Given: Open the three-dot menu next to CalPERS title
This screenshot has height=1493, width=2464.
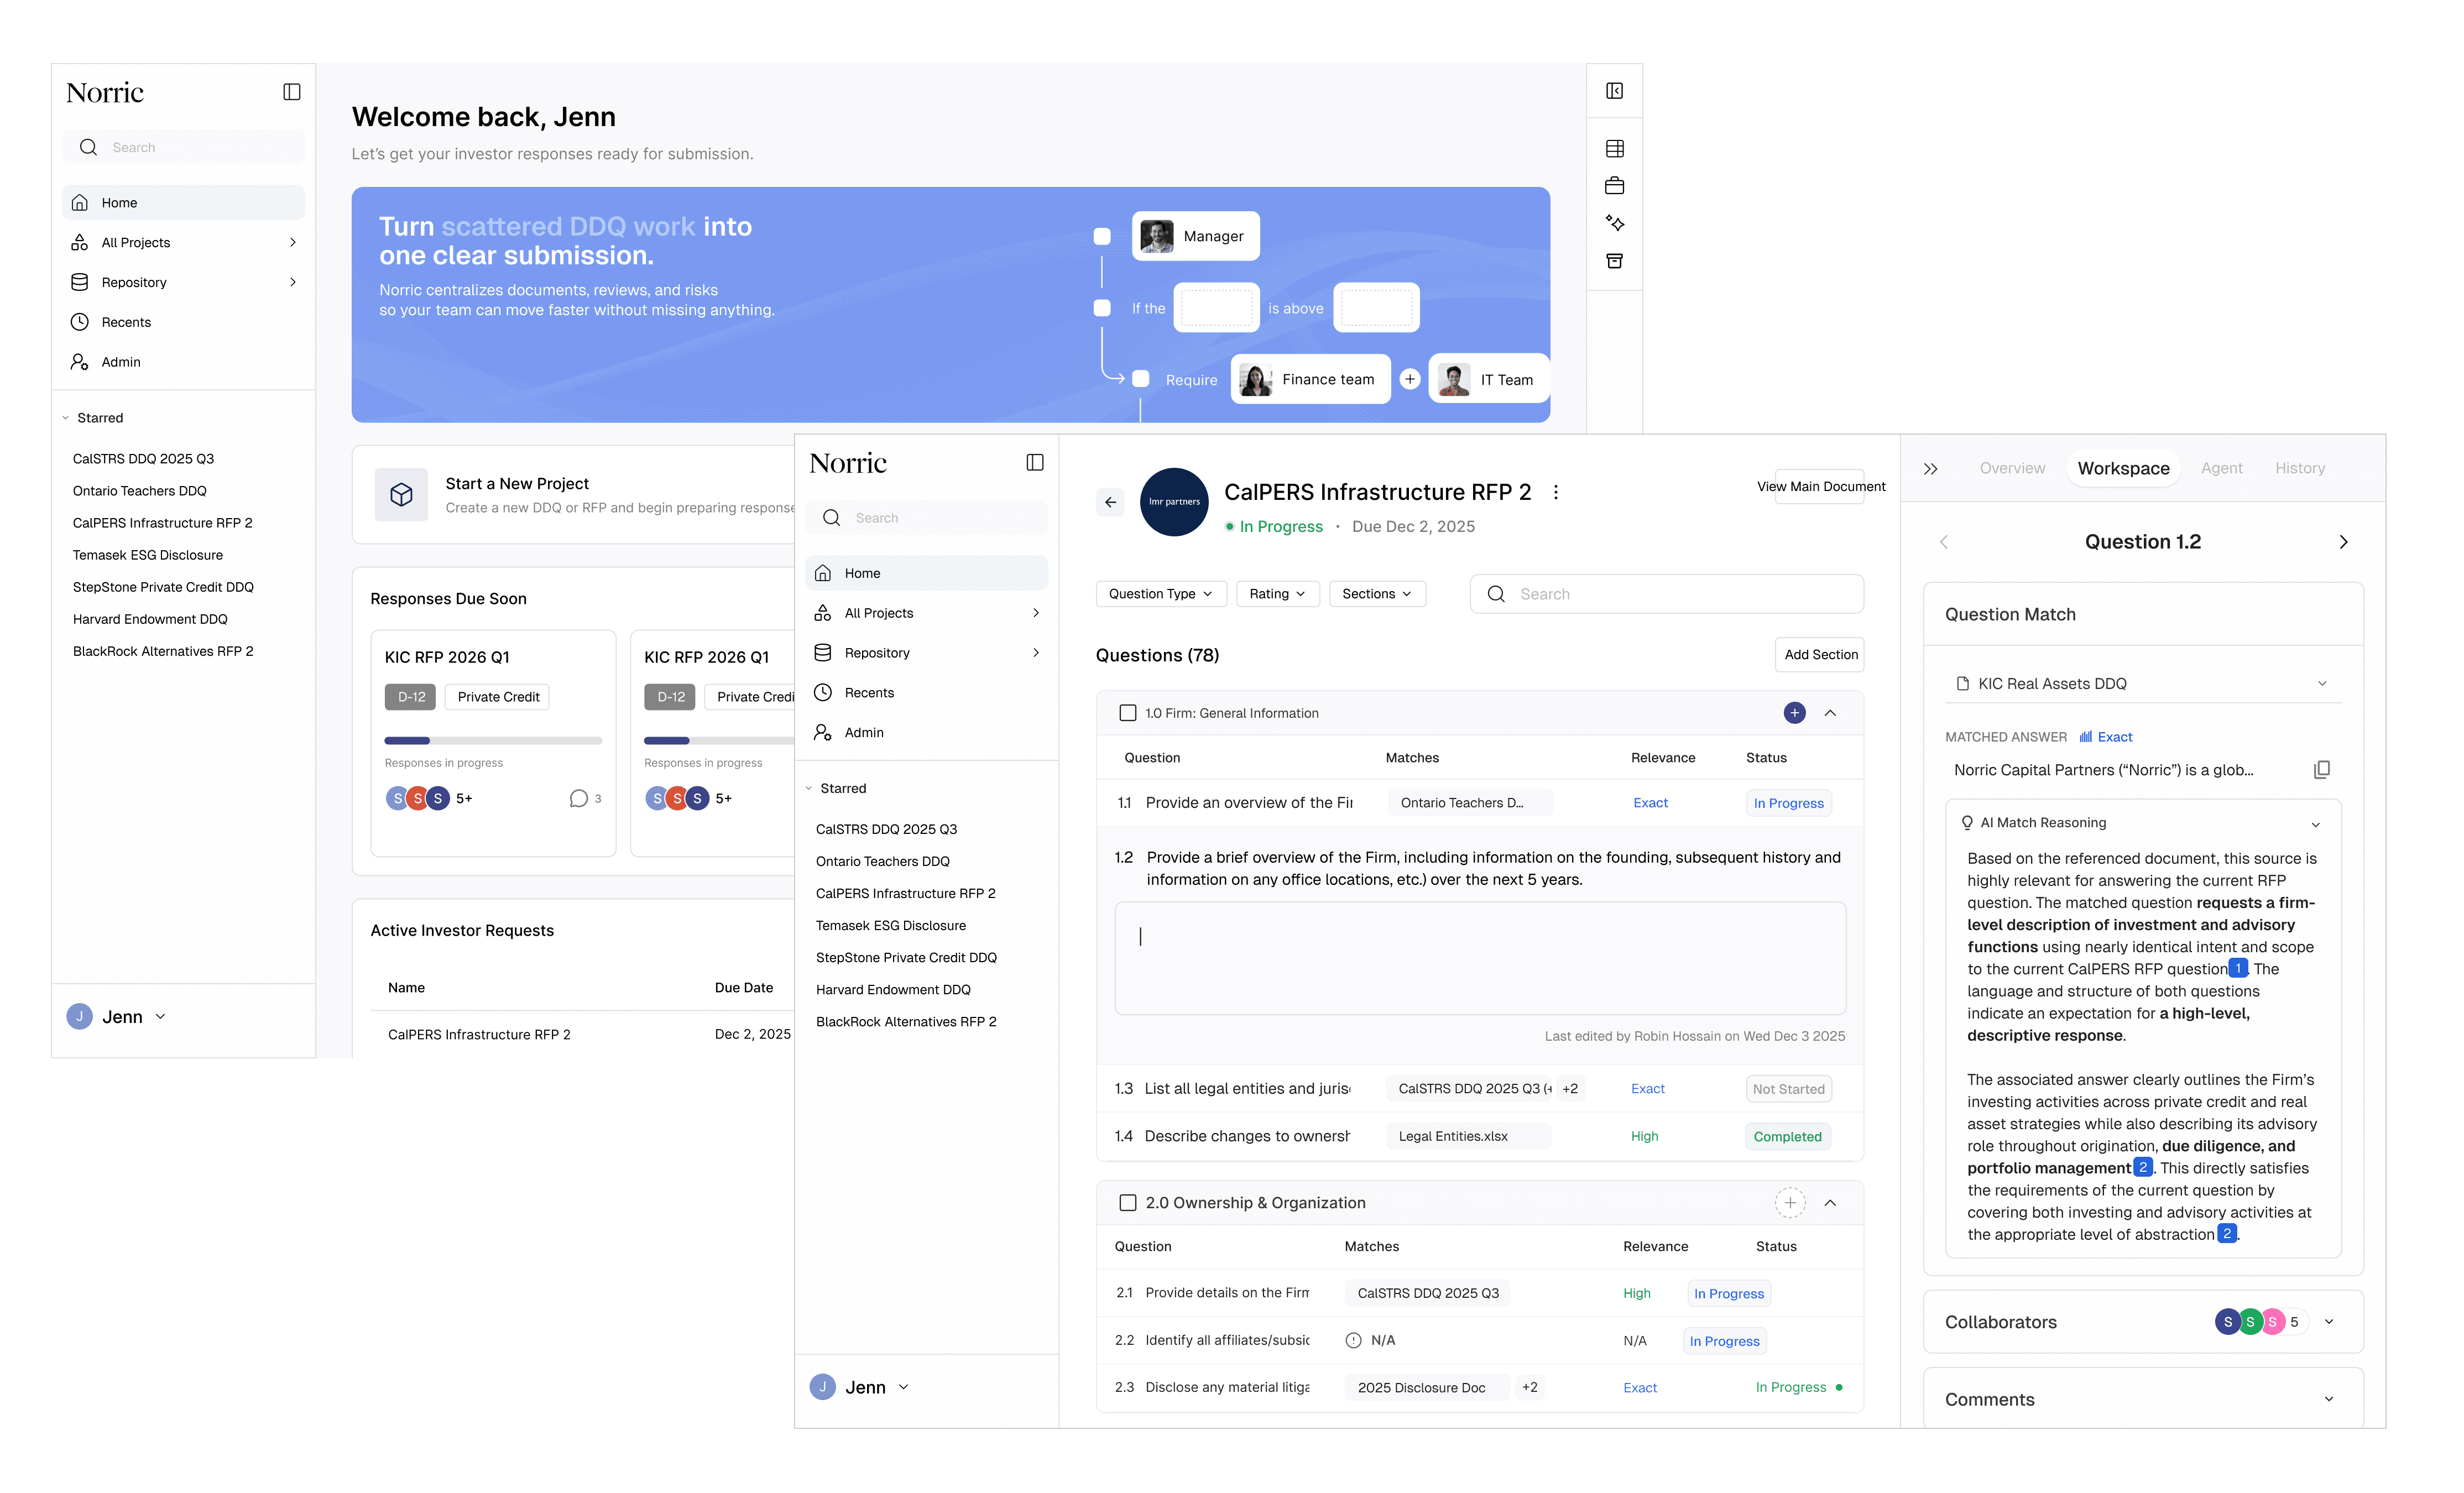Looking at the screenshot, I should pos(1555,492).
